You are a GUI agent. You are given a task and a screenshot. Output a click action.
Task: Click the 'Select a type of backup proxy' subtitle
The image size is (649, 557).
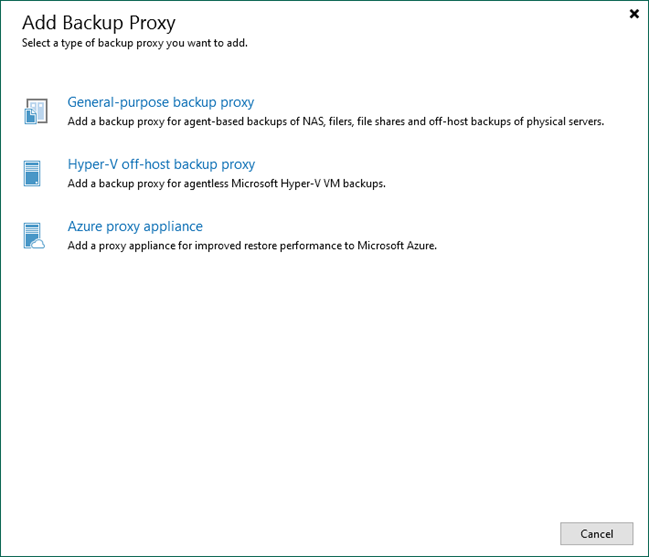coord(135,43)
